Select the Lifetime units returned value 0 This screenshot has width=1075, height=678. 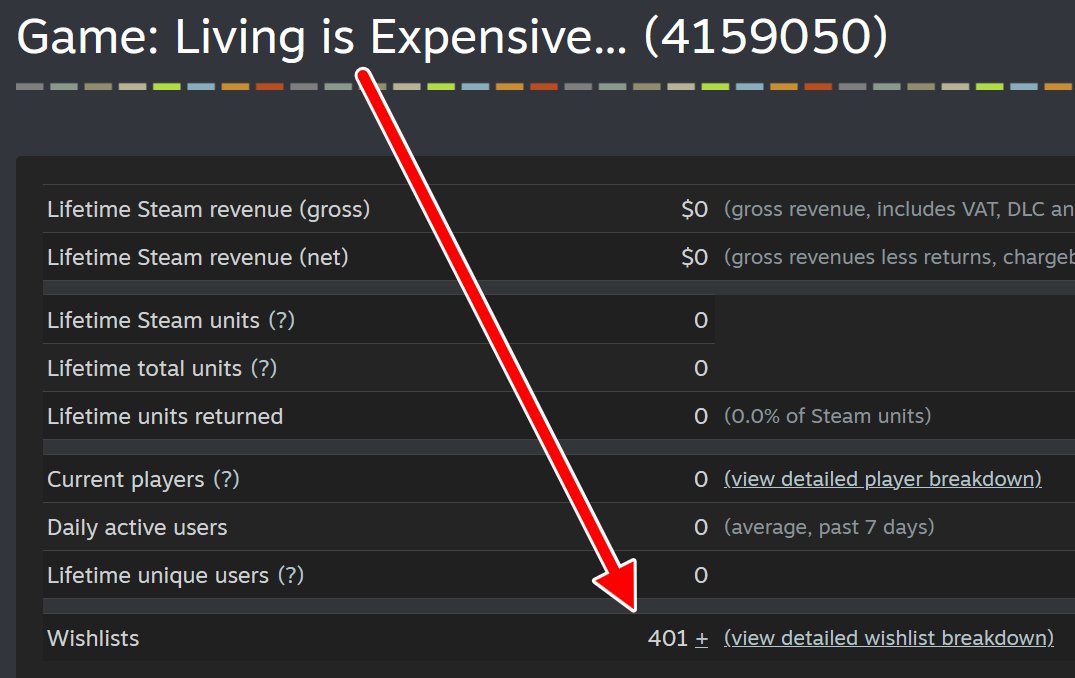pyautogui.click(x=701, y=416)
